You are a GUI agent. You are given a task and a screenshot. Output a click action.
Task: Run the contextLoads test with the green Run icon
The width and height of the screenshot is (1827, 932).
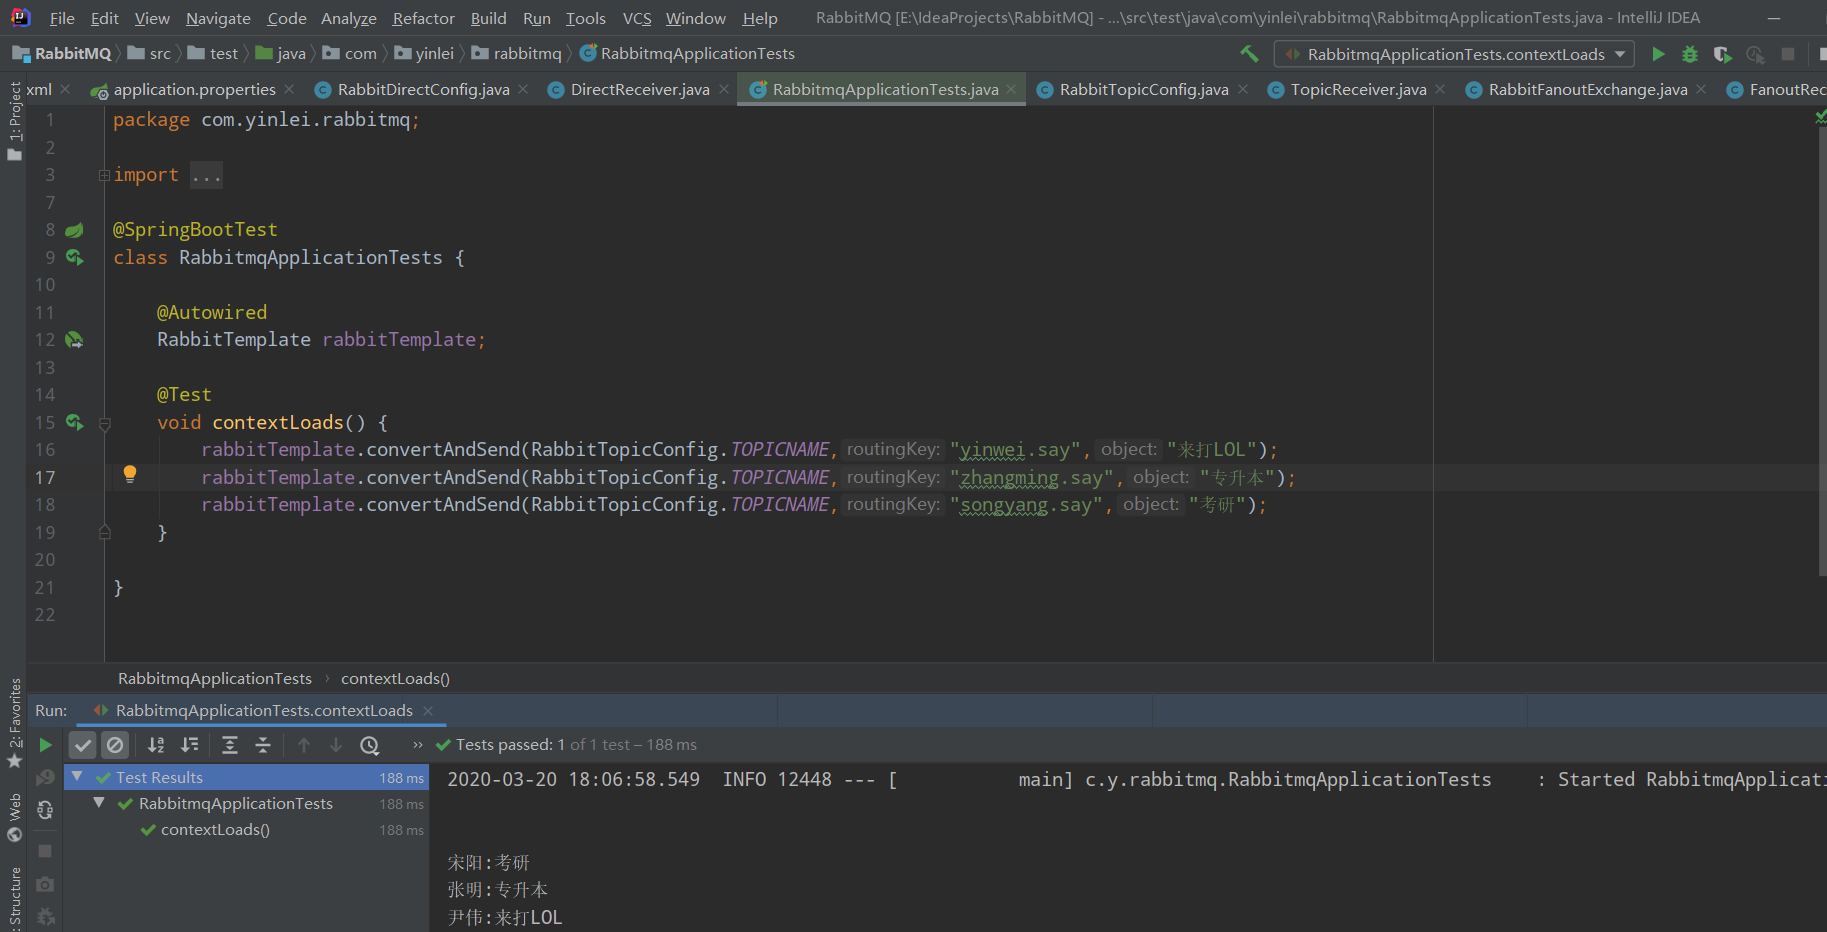coord(1658,54)
